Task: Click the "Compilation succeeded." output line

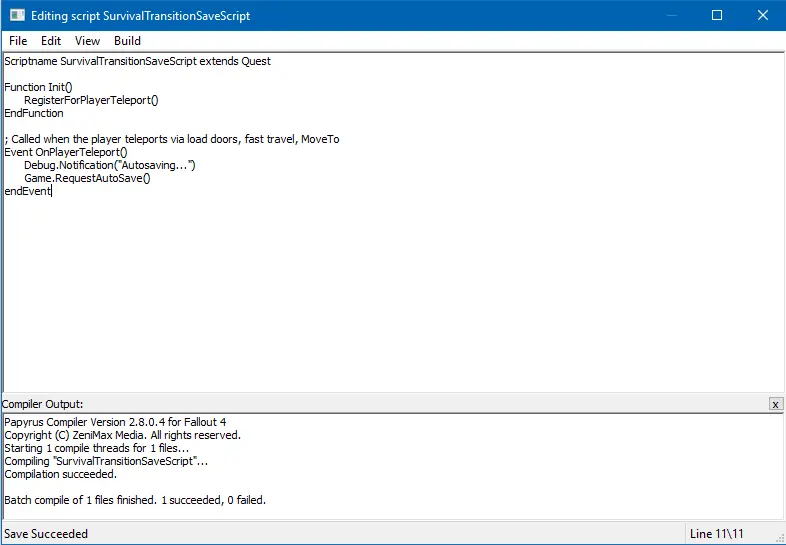Action: 60,474
